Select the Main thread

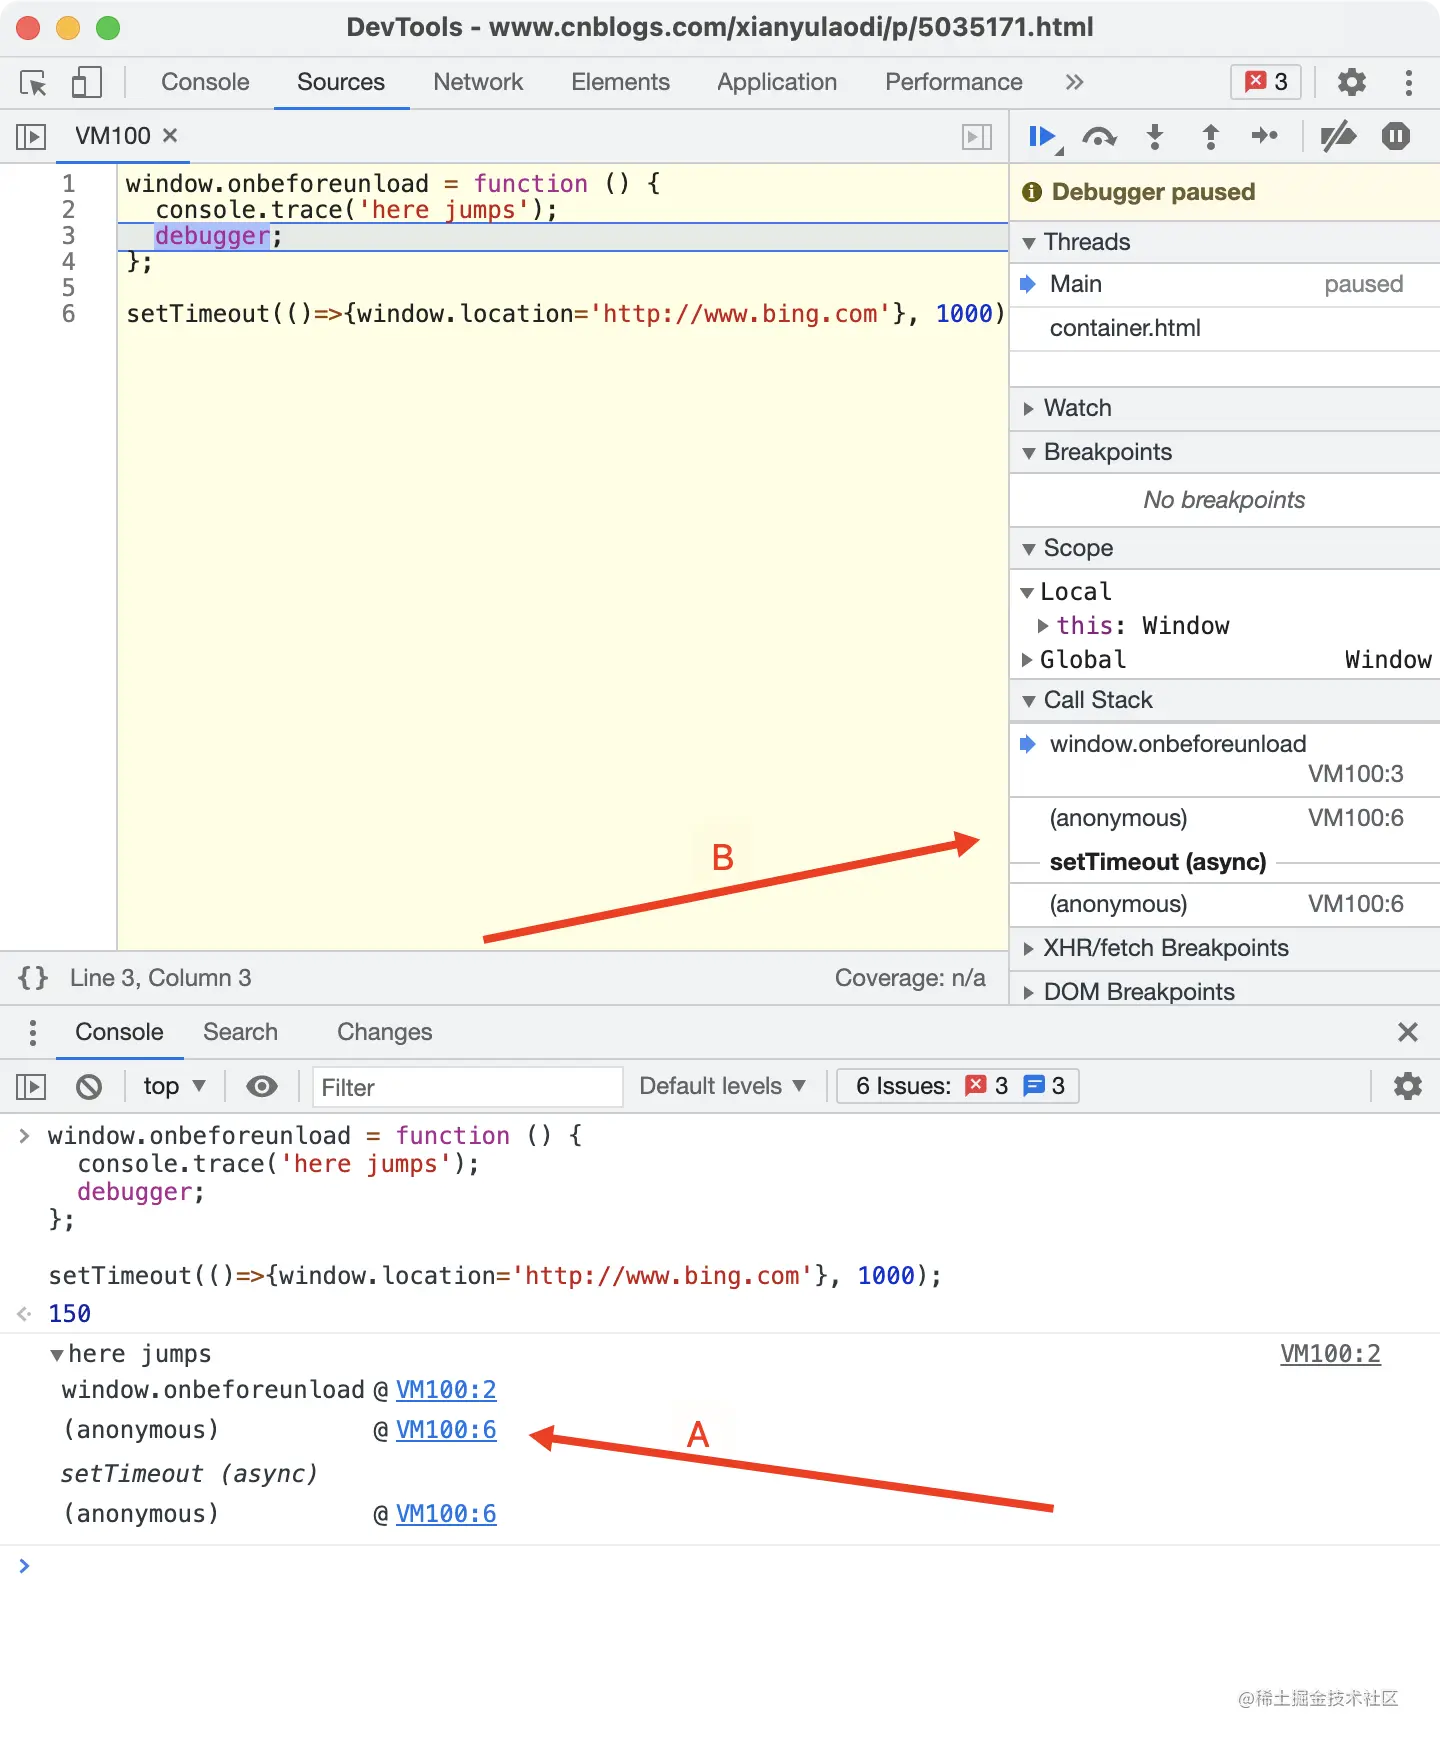tap(1225, 284)
